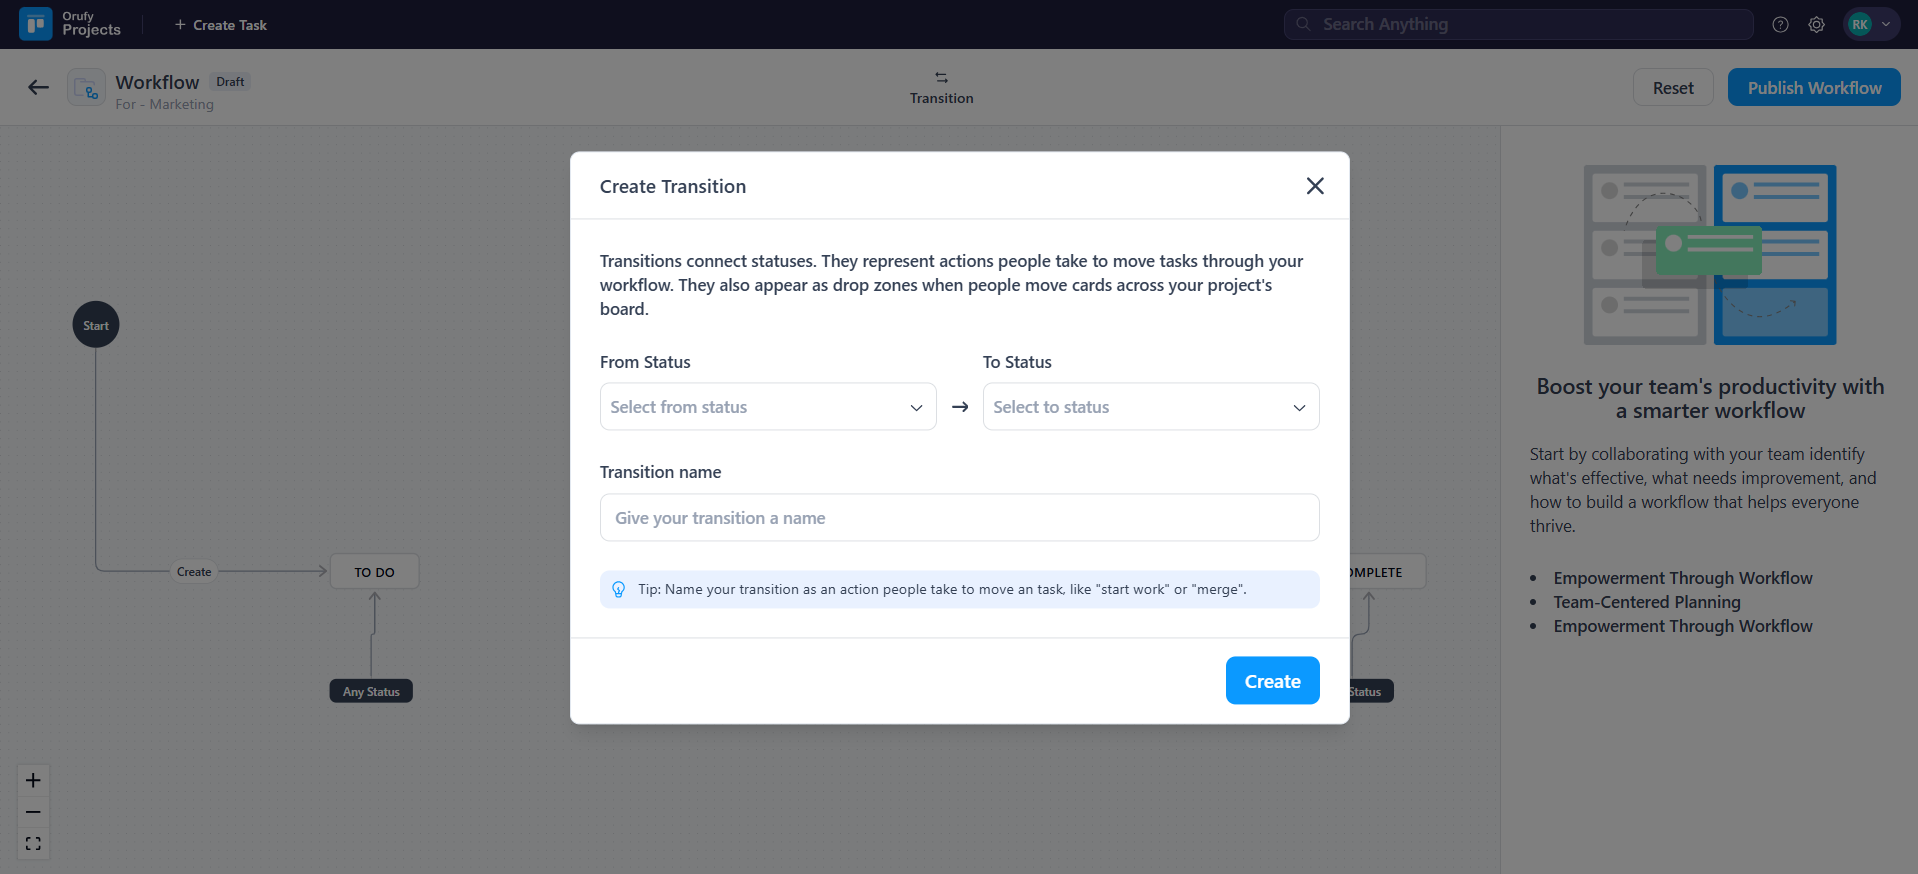This screenshot has height=874, width=1918.
Task: Open the help question mark icon
Action: tap(1780, 25)
